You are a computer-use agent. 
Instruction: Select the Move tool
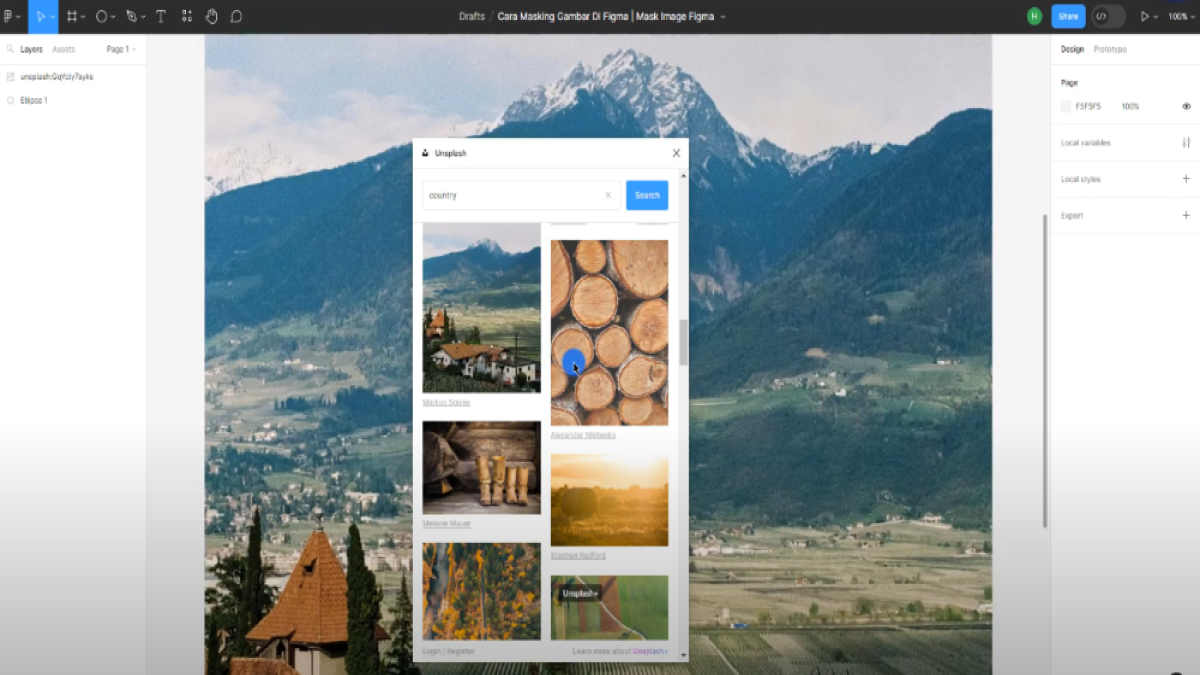click(x=40, y=16)
